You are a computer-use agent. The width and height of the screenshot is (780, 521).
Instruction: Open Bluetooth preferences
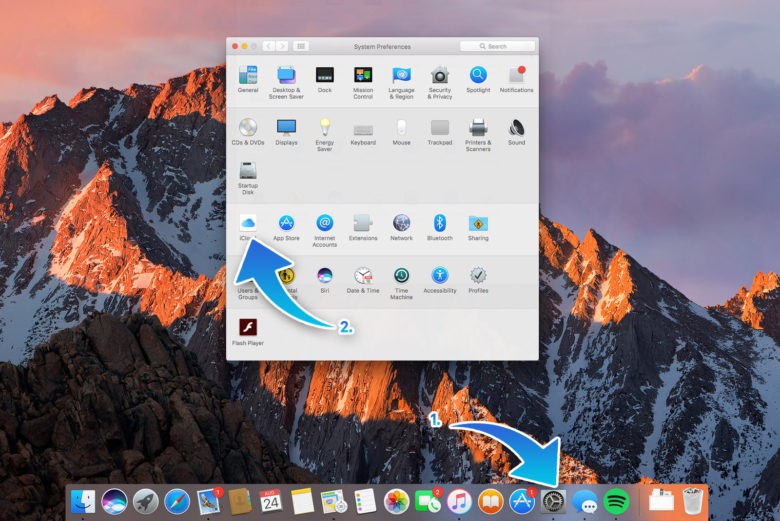[439, 224]
